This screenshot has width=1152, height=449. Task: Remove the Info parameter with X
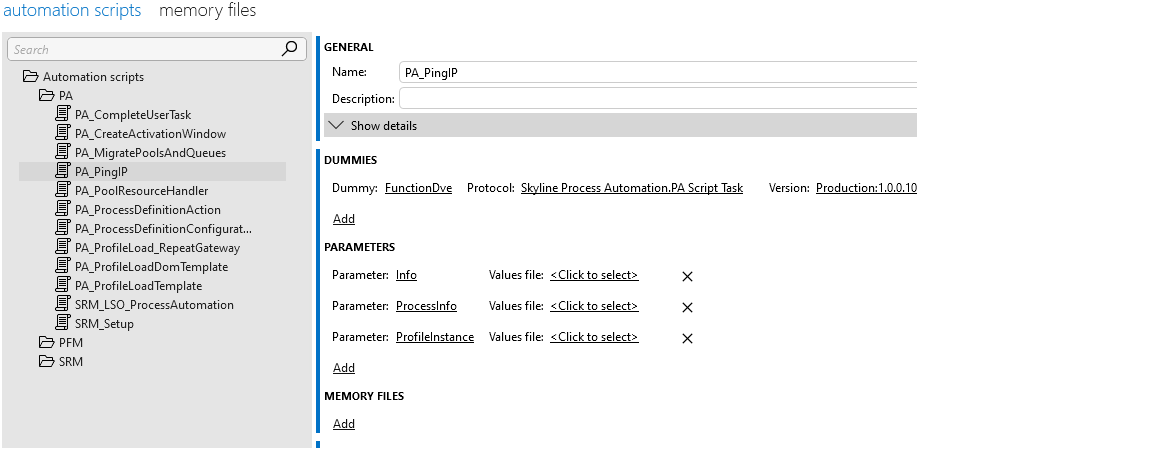coord(687,276)
